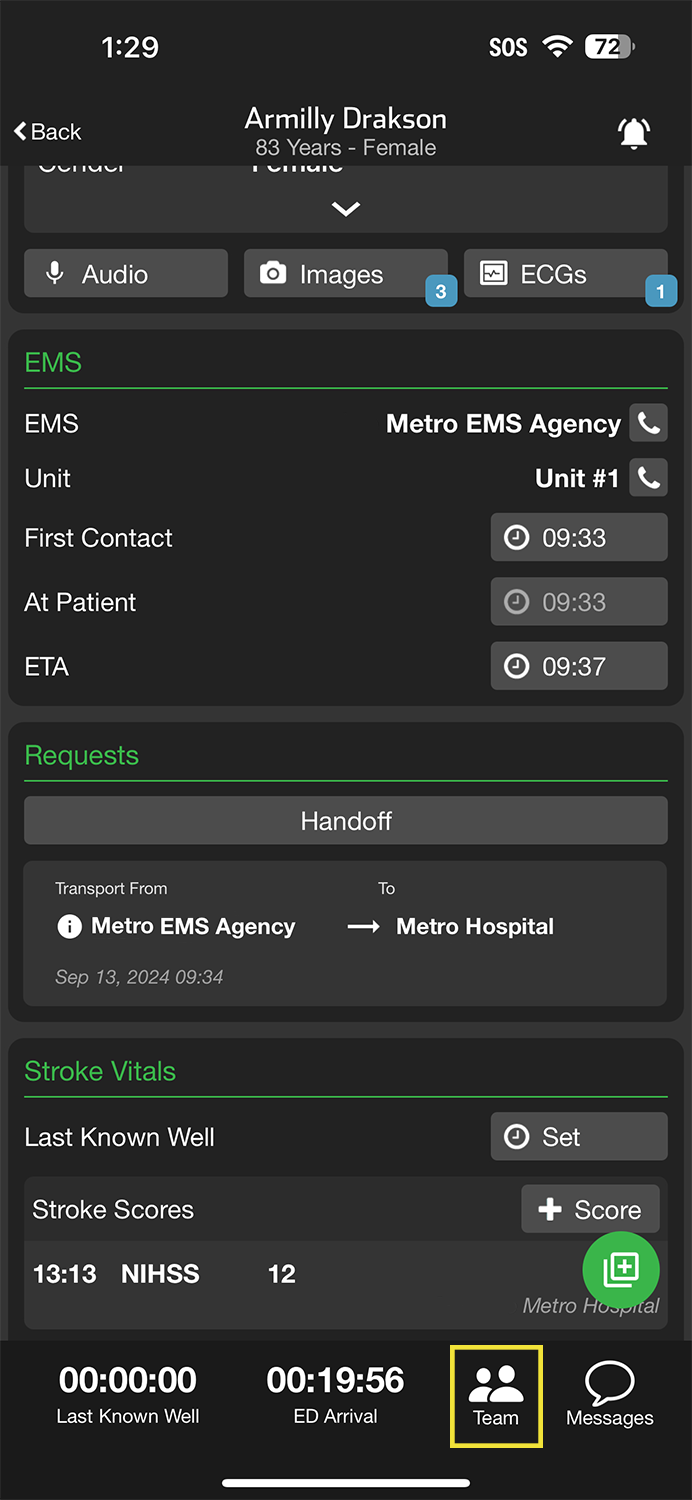
Task: Call Unit #1 phone icon
Action: coord(649,478)
